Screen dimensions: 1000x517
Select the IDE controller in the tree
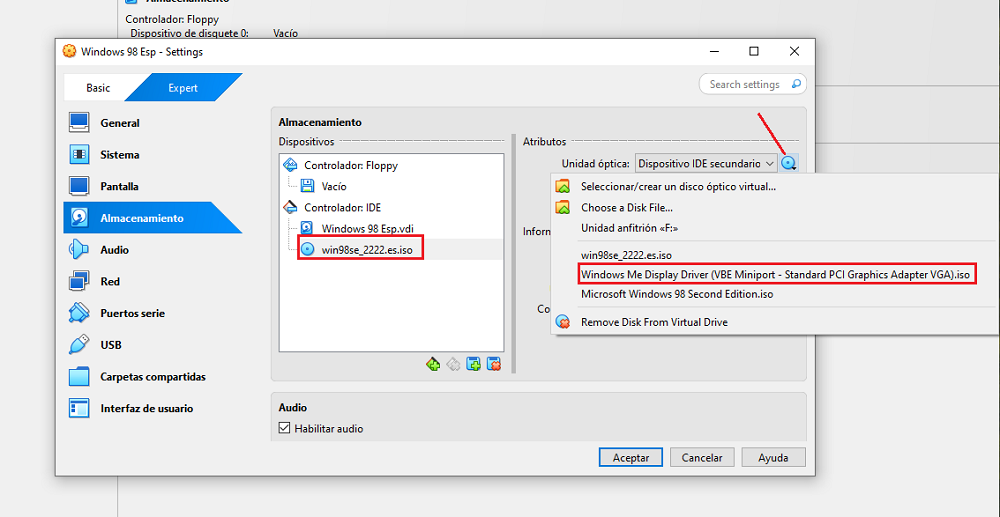(x=342, y=207)
